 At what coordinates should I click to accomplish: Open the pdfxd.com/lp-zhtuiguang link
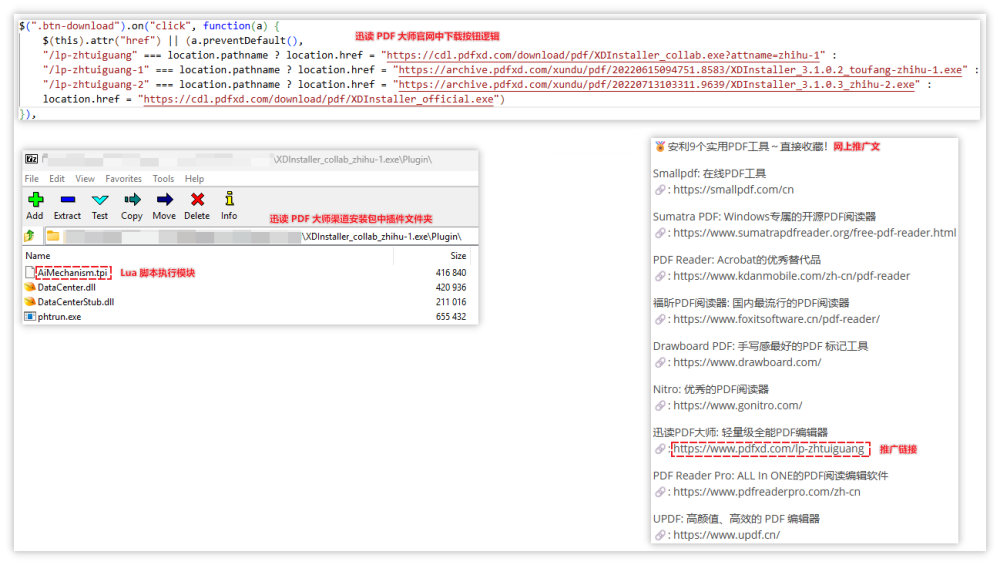(x=769, y=449)
